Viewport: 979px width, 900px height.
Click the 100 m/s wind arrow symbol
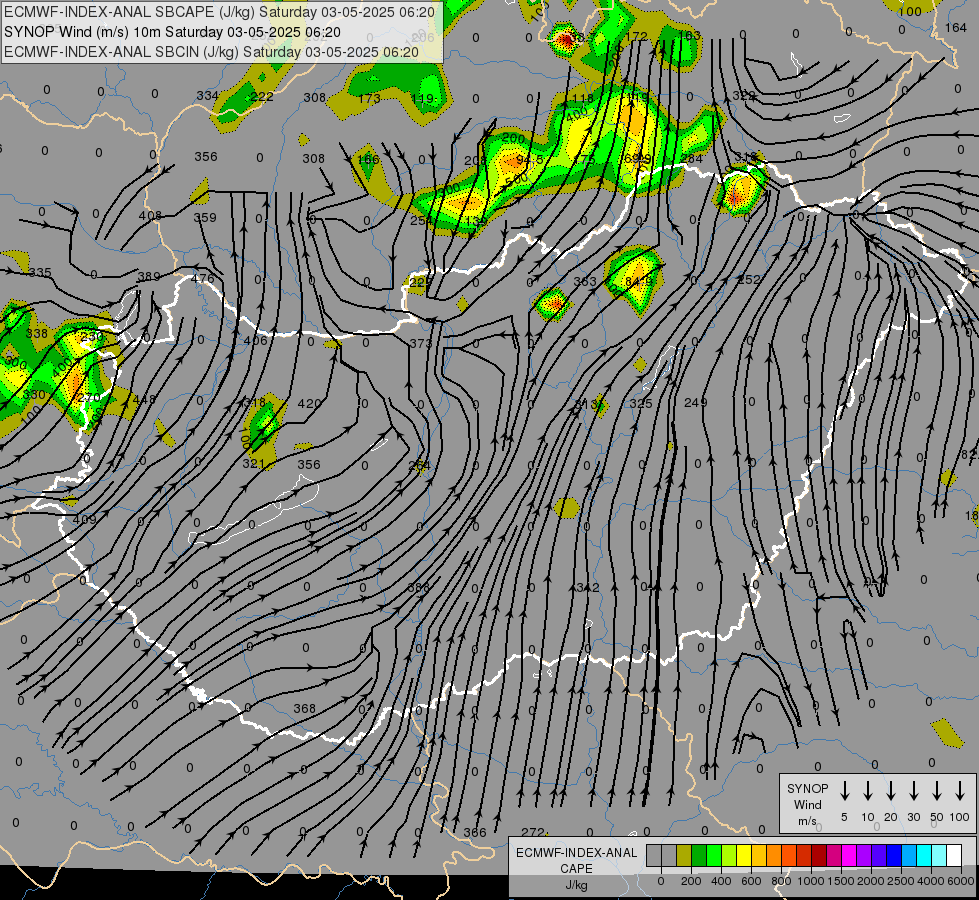click(960, 791)
